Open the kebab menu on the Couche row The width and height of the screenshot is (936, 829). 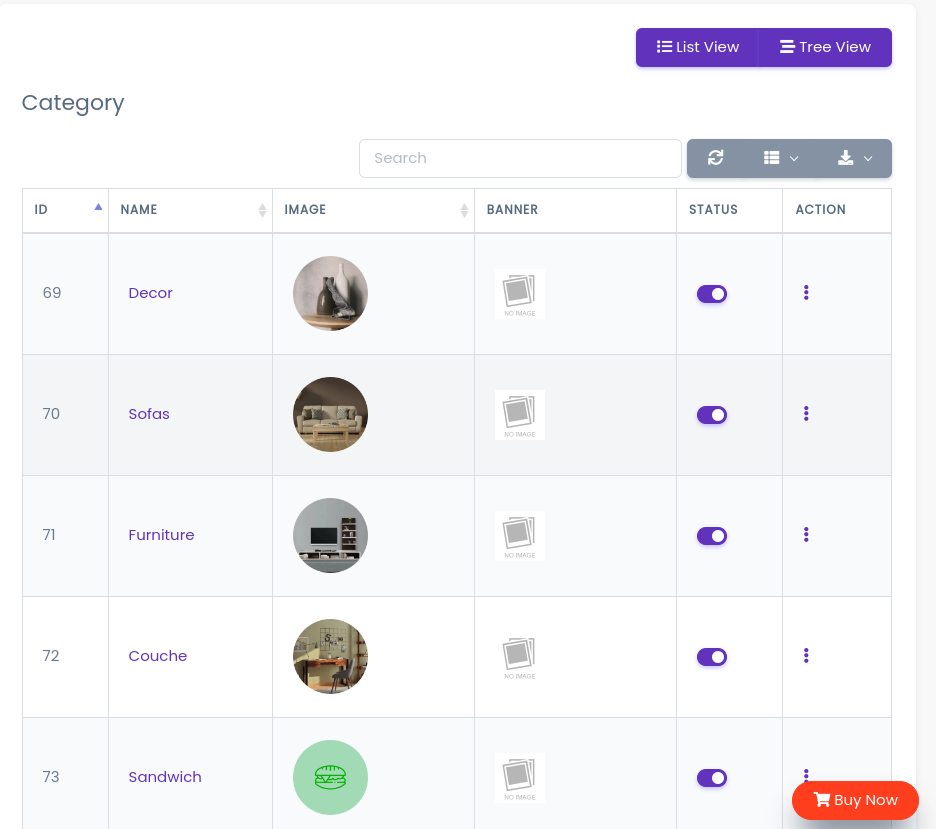point(806,657)
